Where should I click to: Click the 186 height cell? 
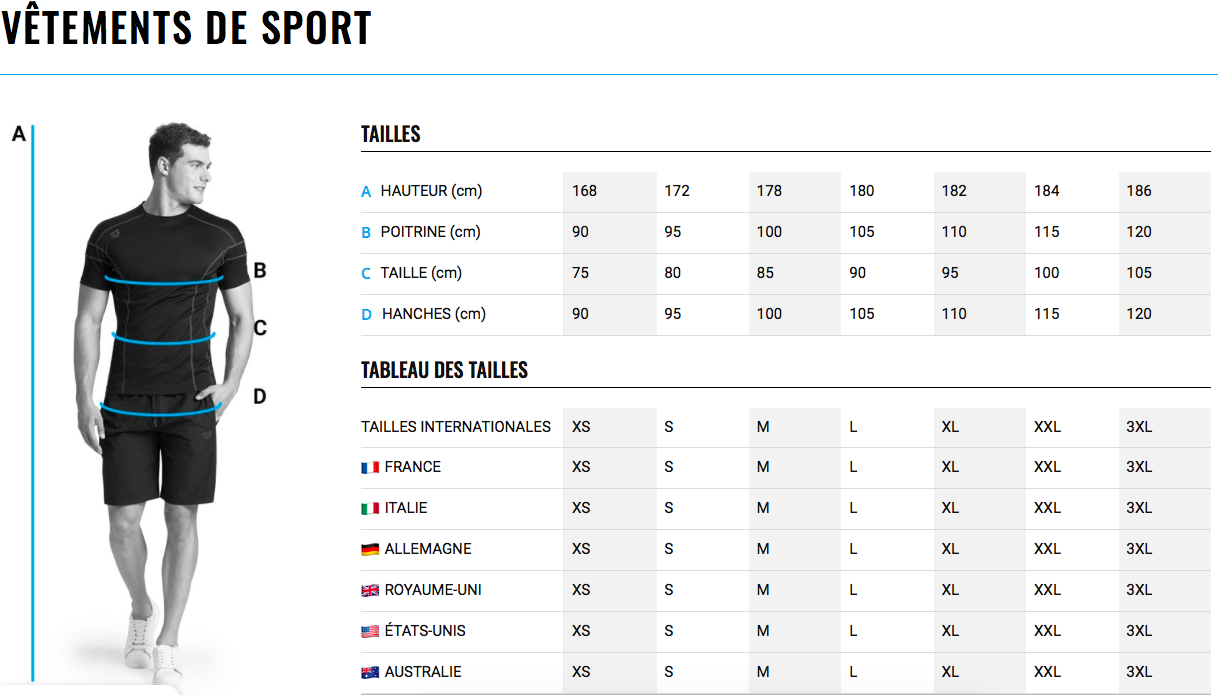[x=1139, y=191]
